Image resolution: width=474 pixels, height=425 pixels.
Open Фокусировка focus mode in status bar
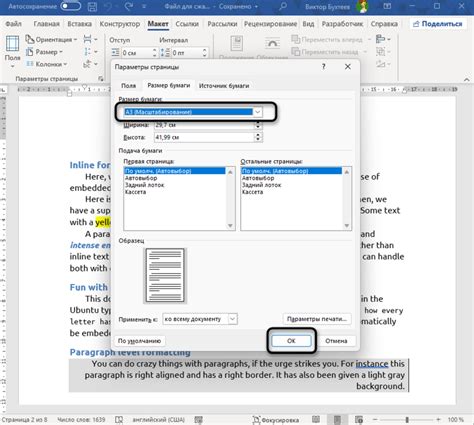pos(275,420)
